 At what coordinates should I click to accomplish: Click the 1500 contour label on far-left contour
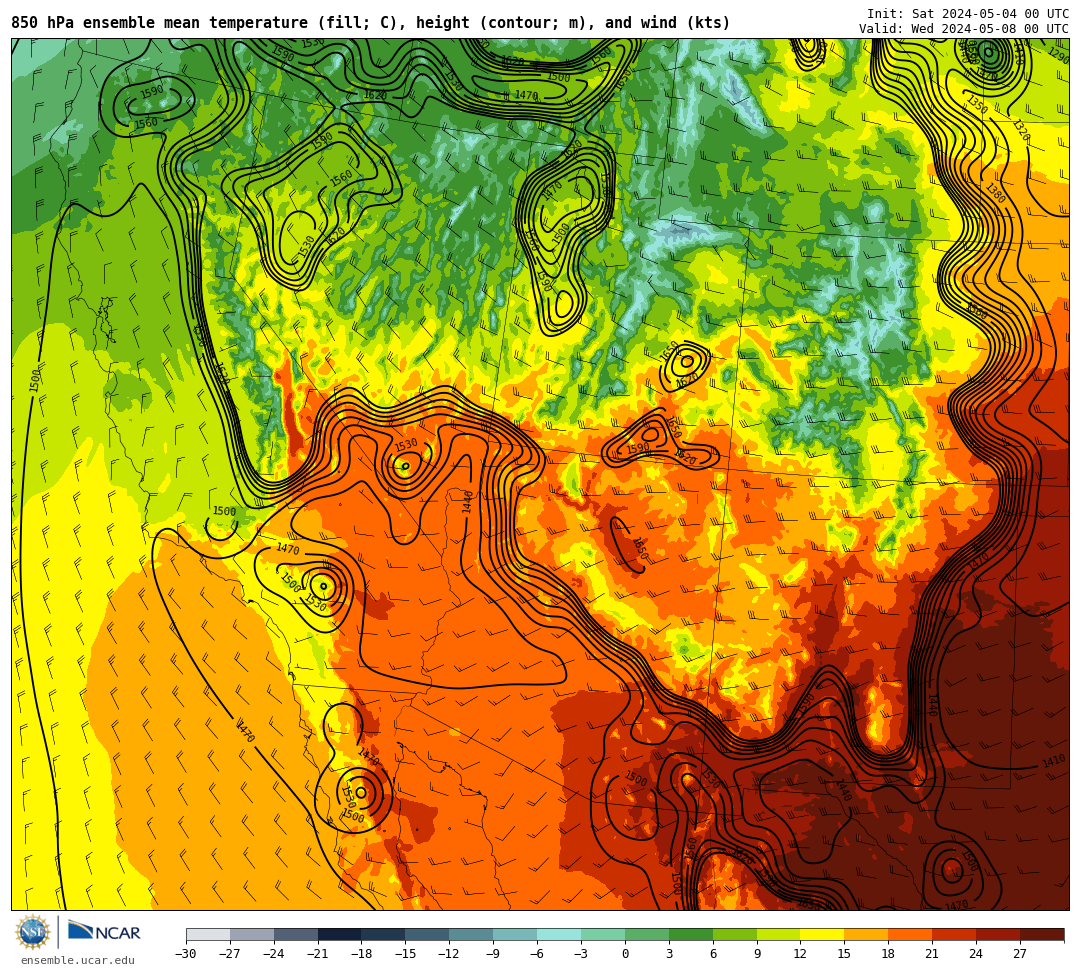coord(35,381)
